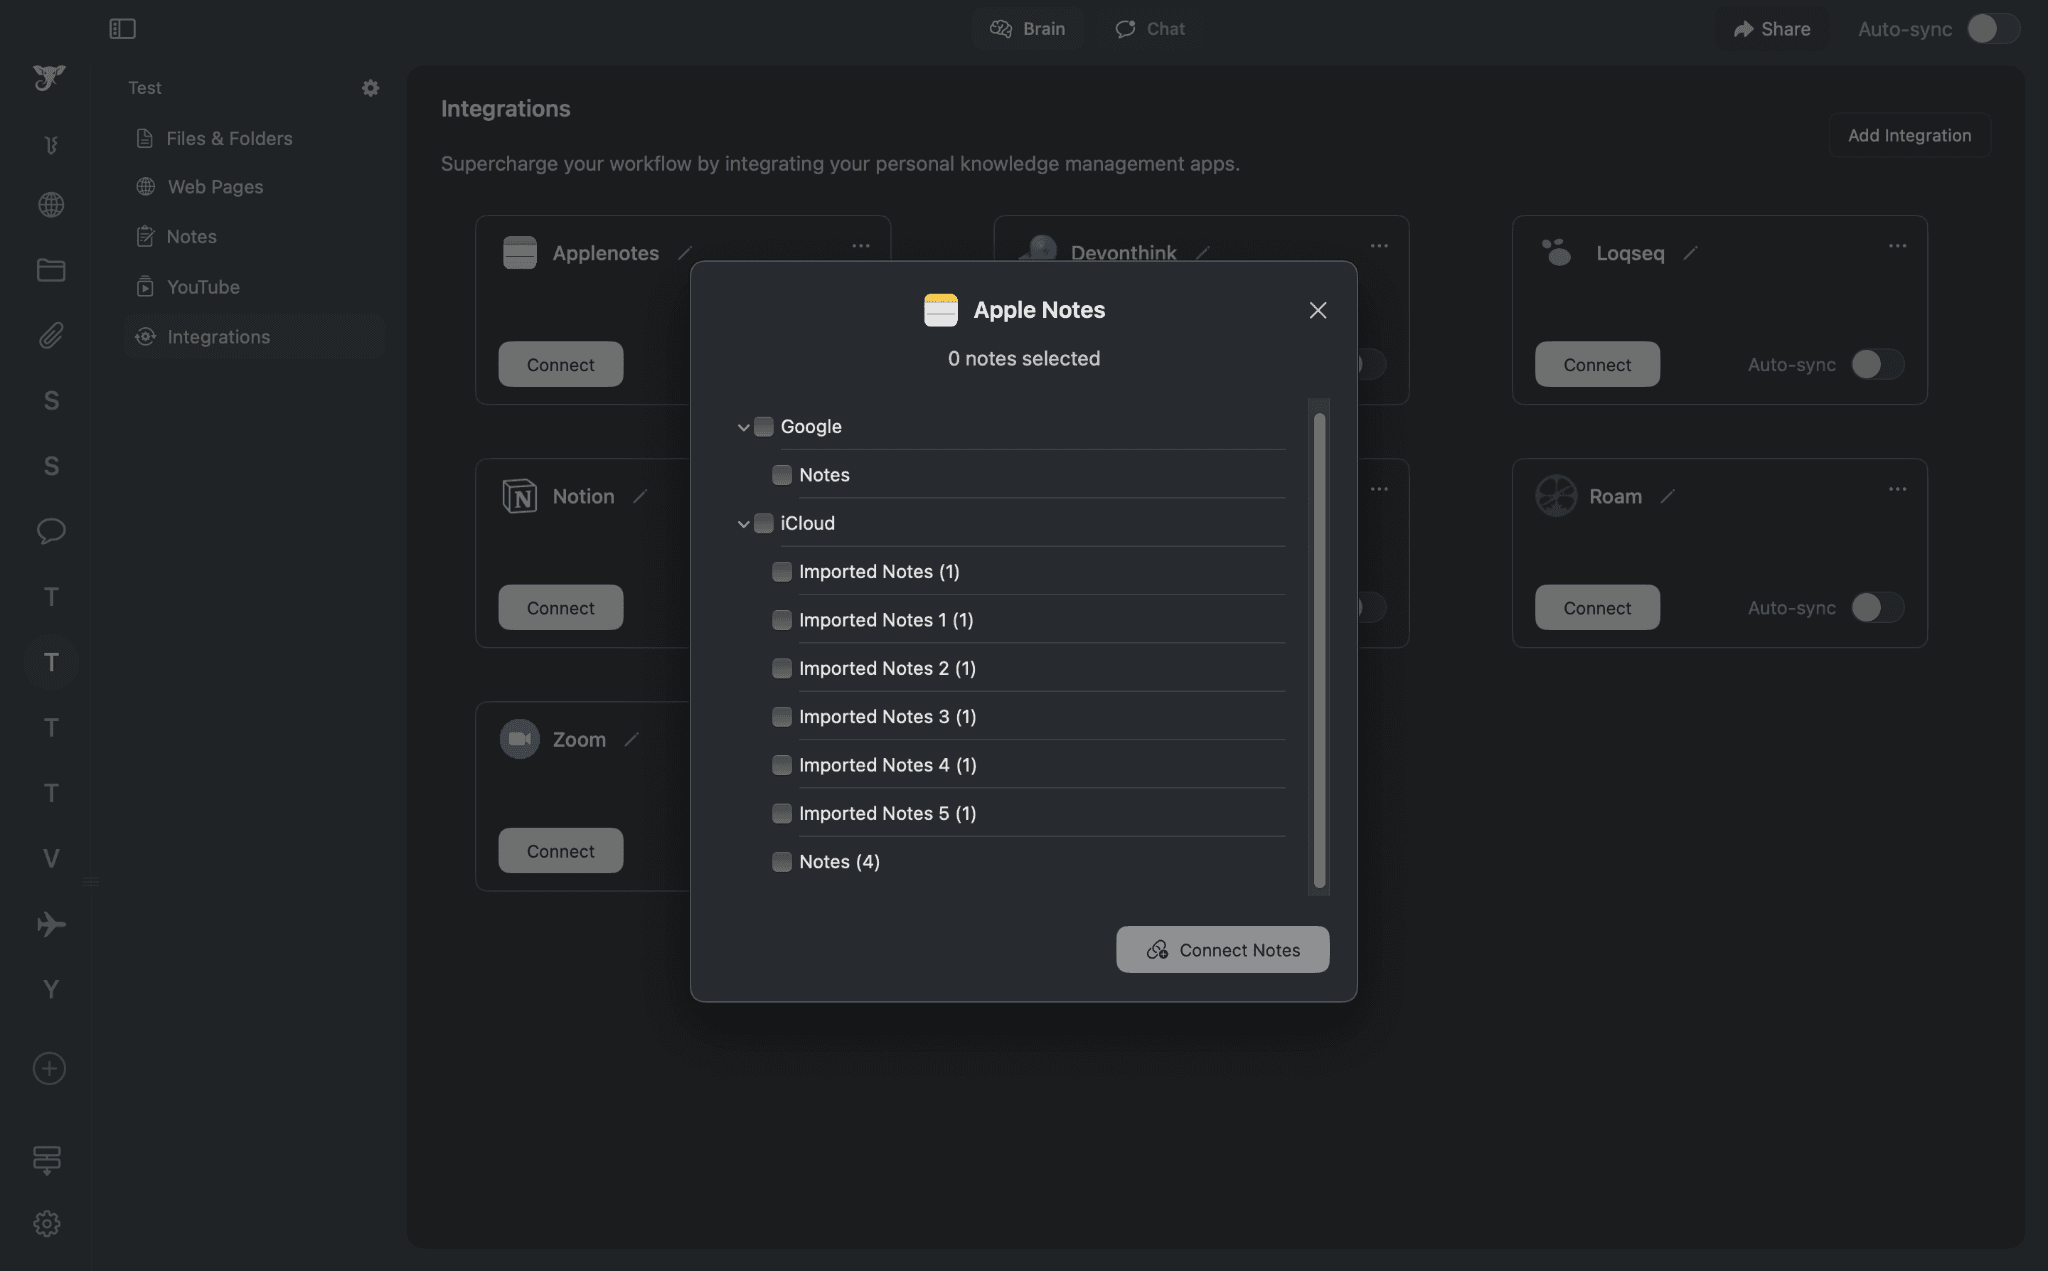Check Imported Notes 2 (1) checkbox
2048x1271 pixels.
coord(782,668)
